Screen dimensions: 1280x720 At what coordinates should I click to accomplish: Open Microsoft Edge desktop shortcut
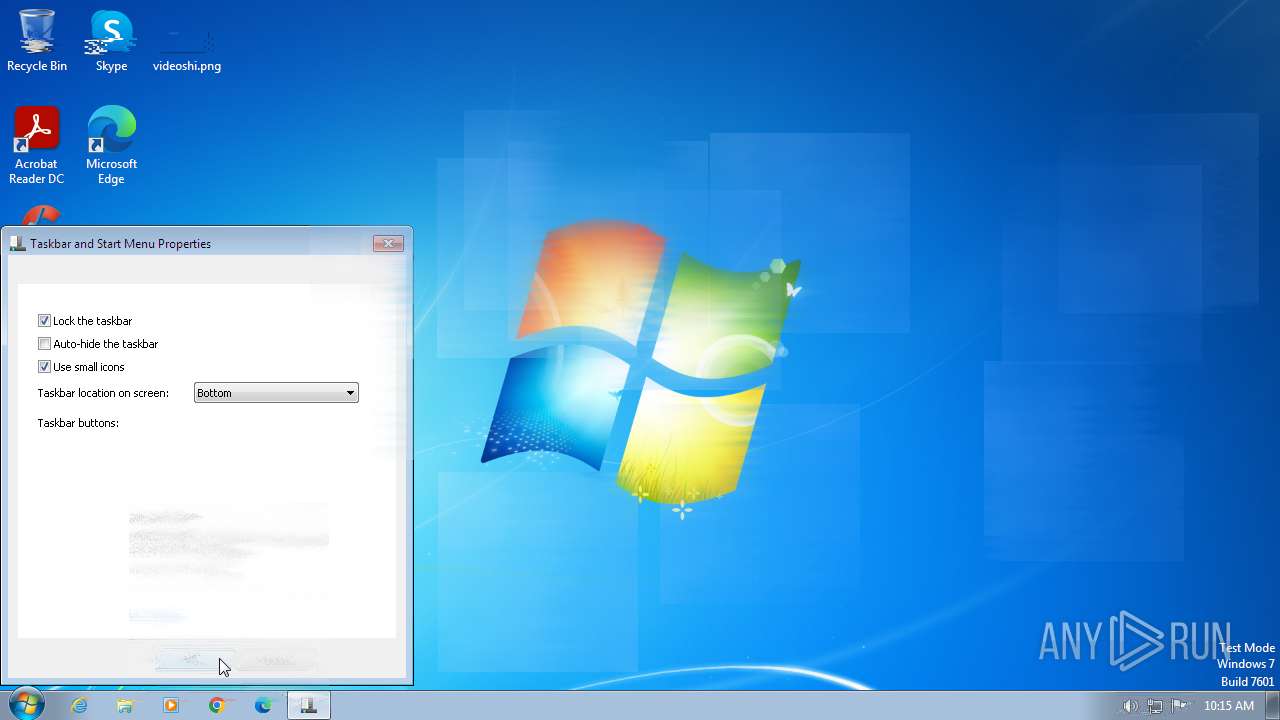[111, 145]
